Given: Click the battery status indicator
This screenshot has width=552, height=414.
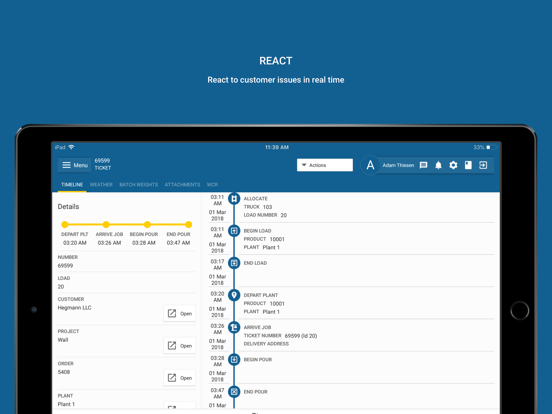Looking at the screenshot, I should 491,147.
